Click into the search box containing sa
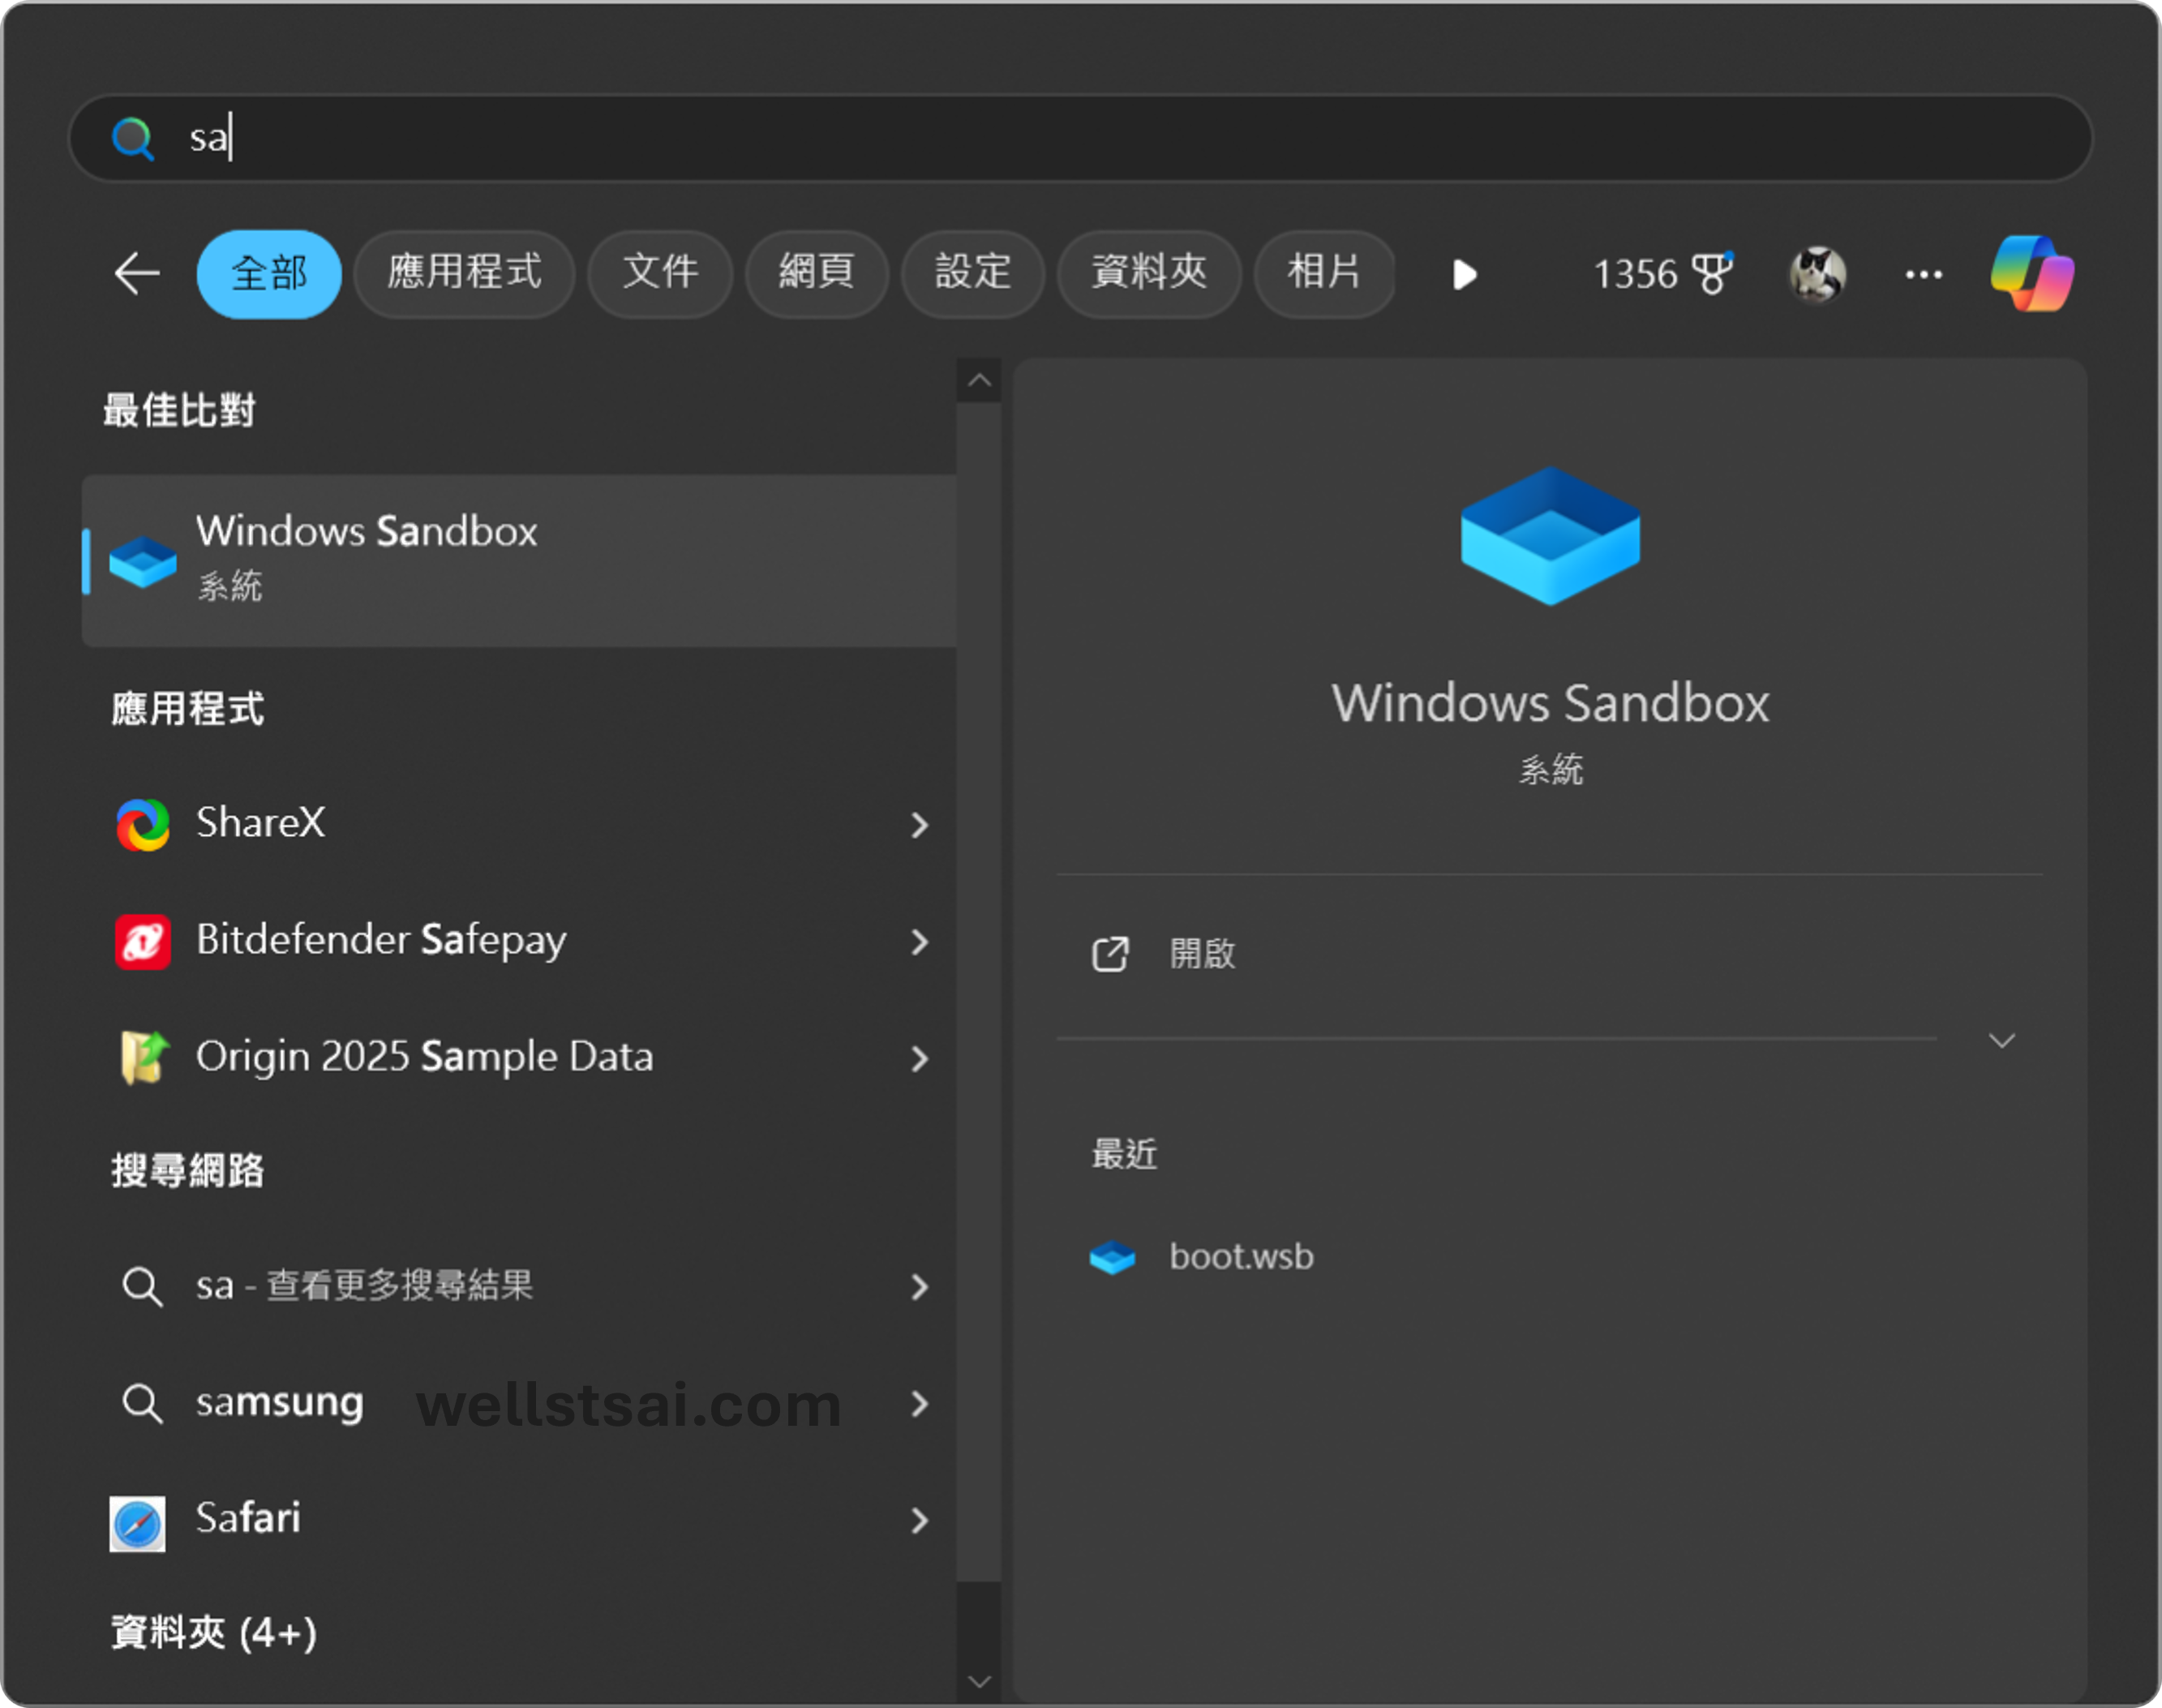The height and width of the screenshot is (1708, 2162). (1080, 138)
